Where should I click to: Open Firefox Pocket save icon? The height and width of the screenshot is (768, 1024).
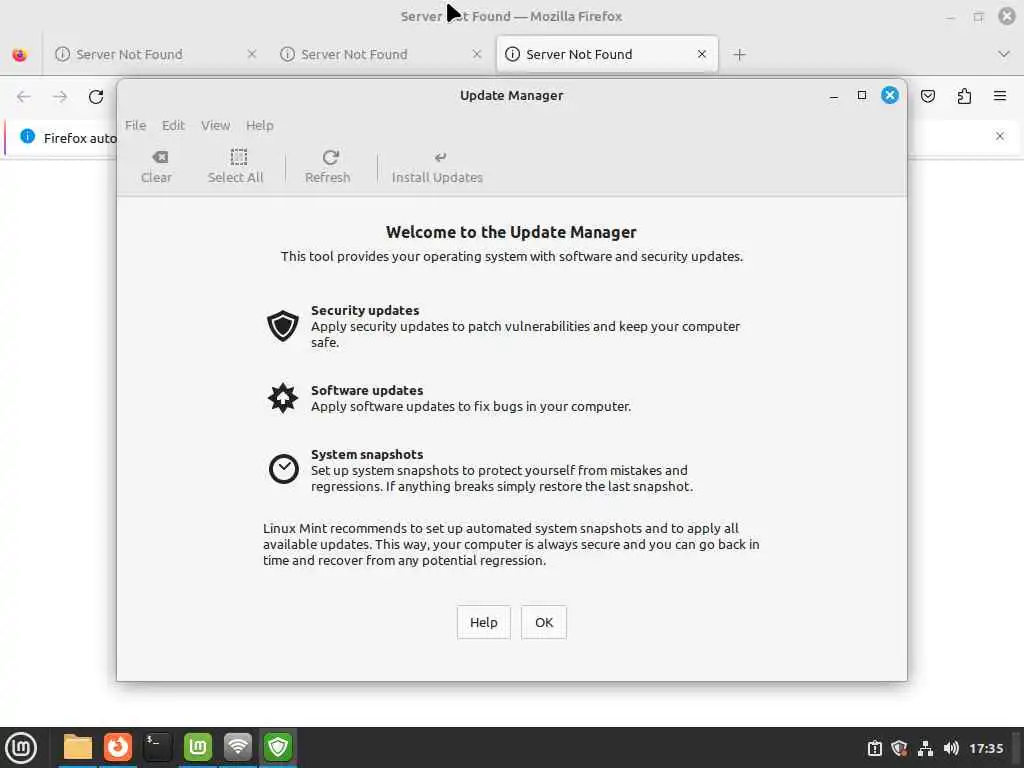coord(927,97)
